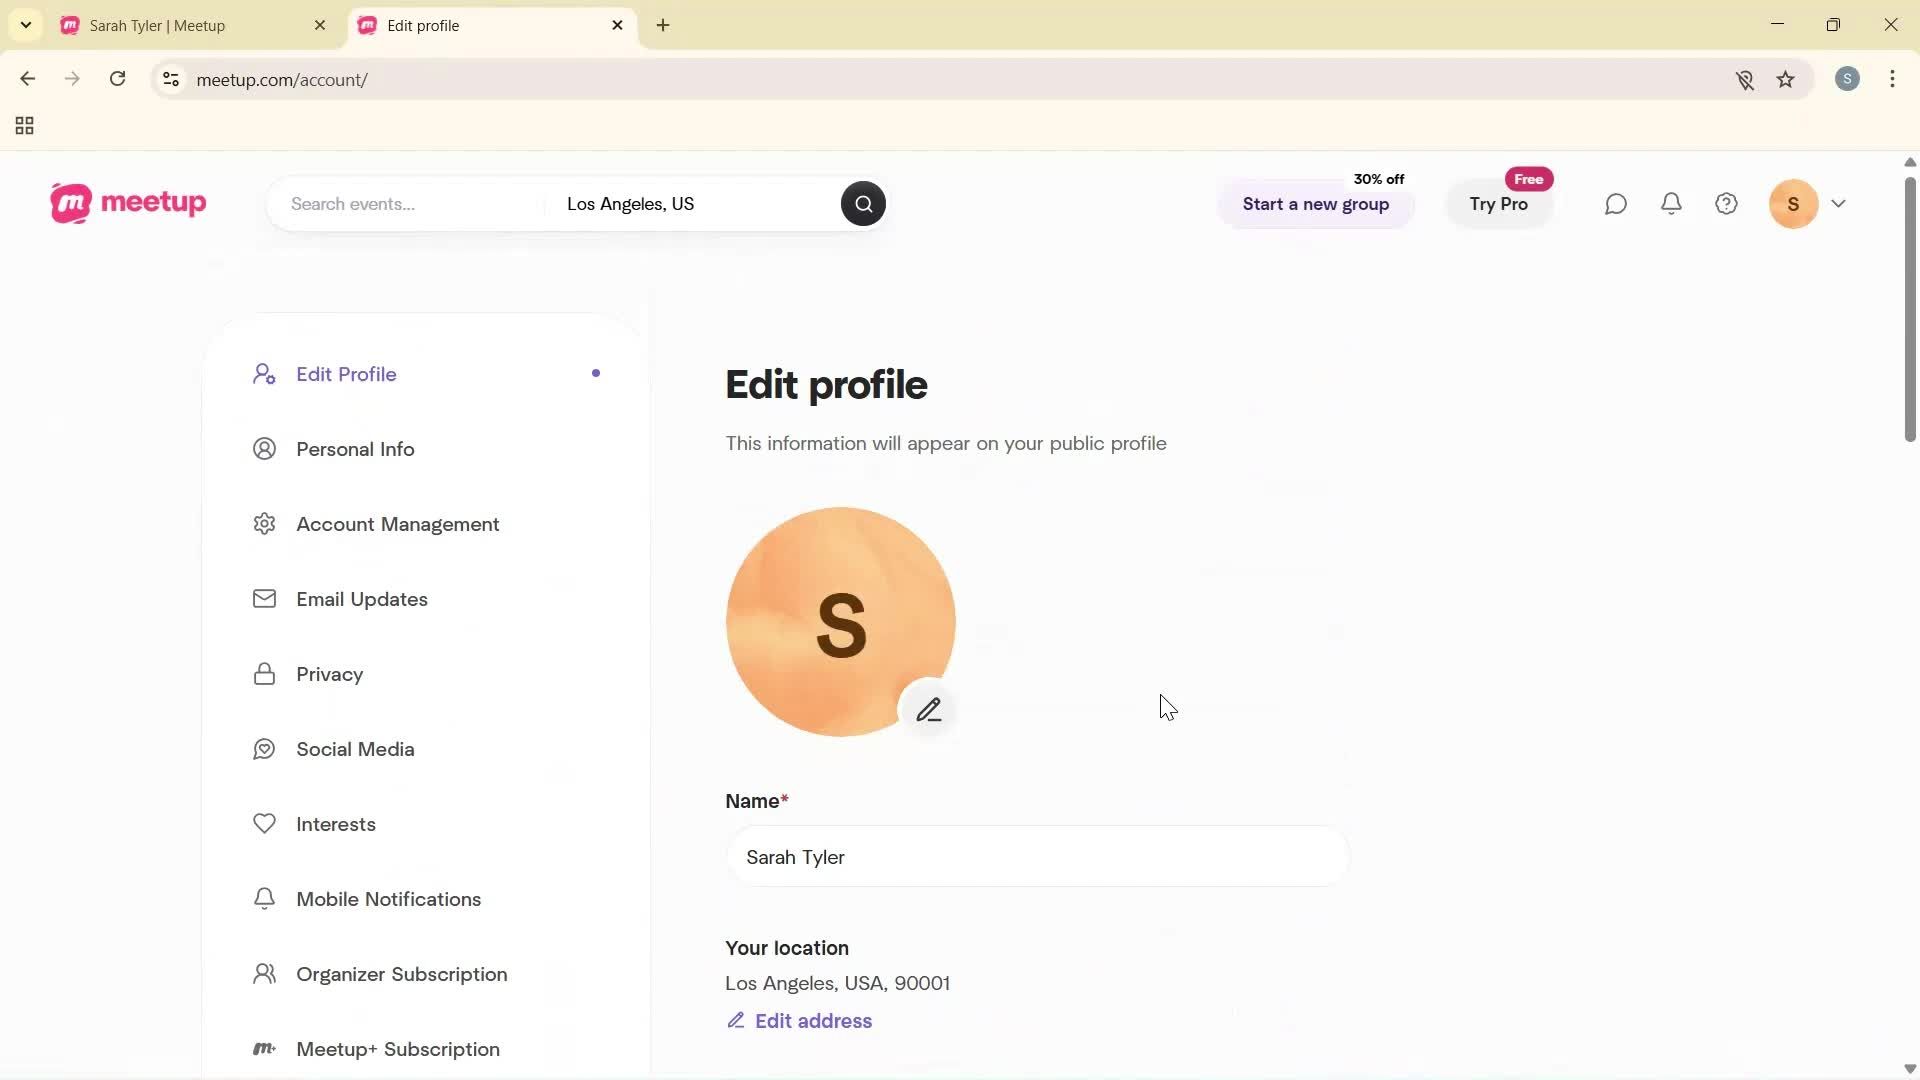Viewport: 1920px width, 1080px height.
Task: Click the Start a new group button
Action: point(1315,204)
